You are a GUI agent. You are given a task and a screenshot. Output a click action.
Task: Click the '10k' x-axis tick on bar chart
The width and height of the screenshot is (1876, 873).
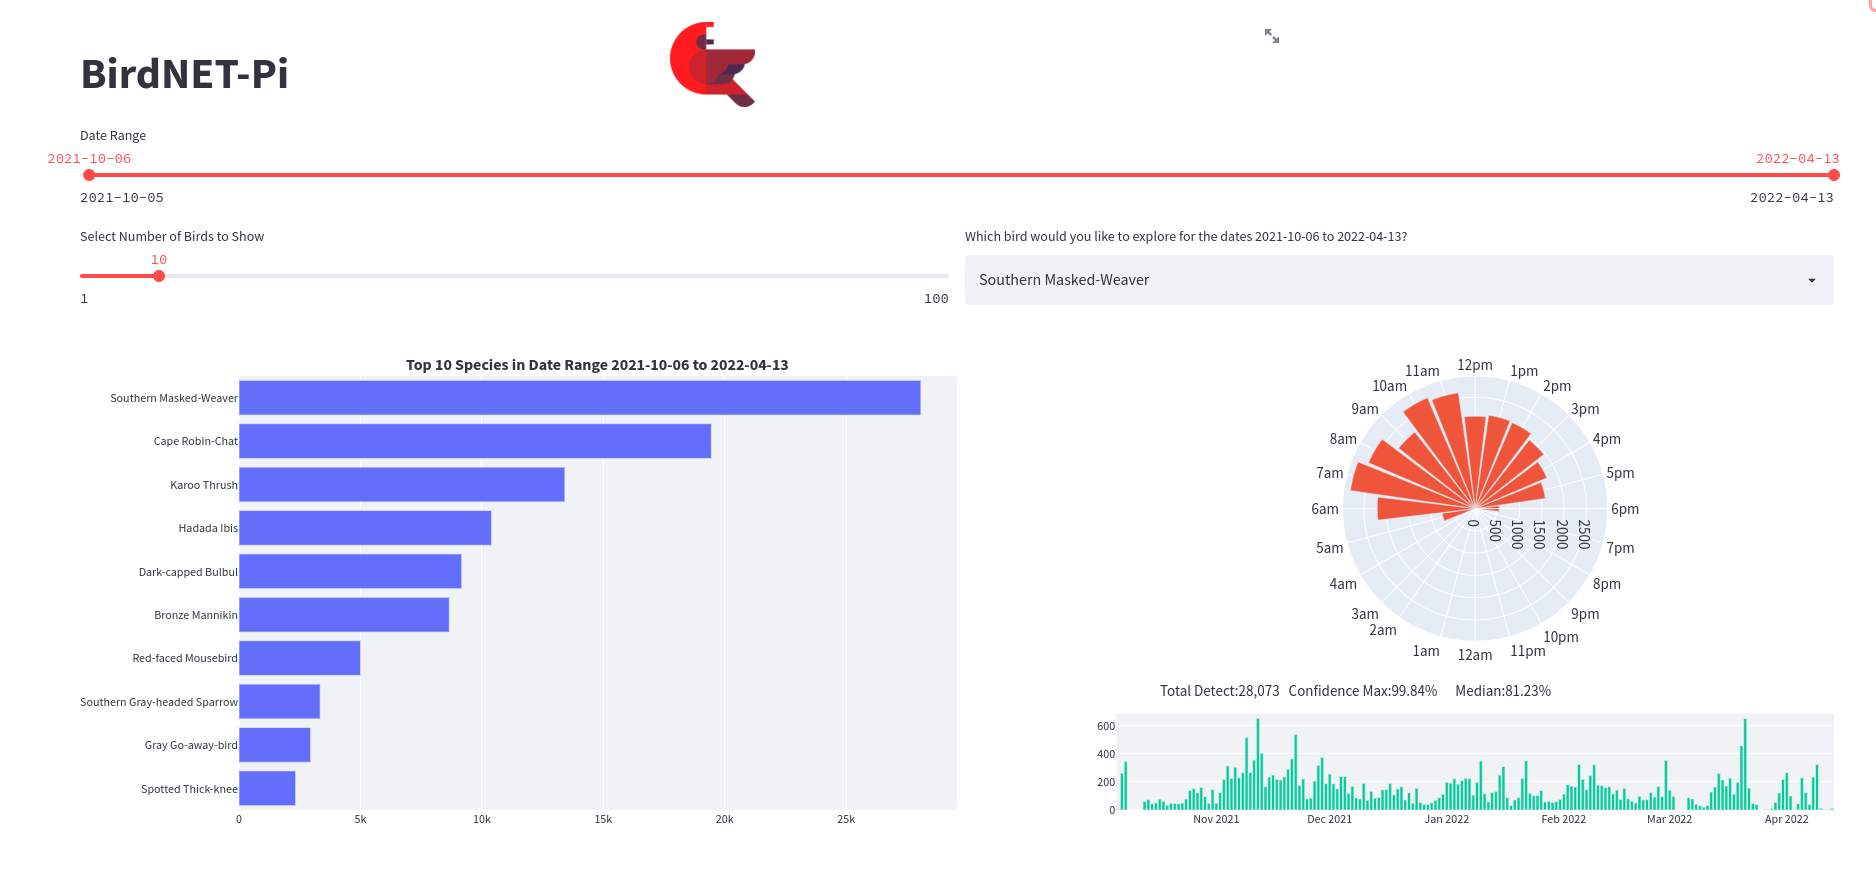[481, 819]
